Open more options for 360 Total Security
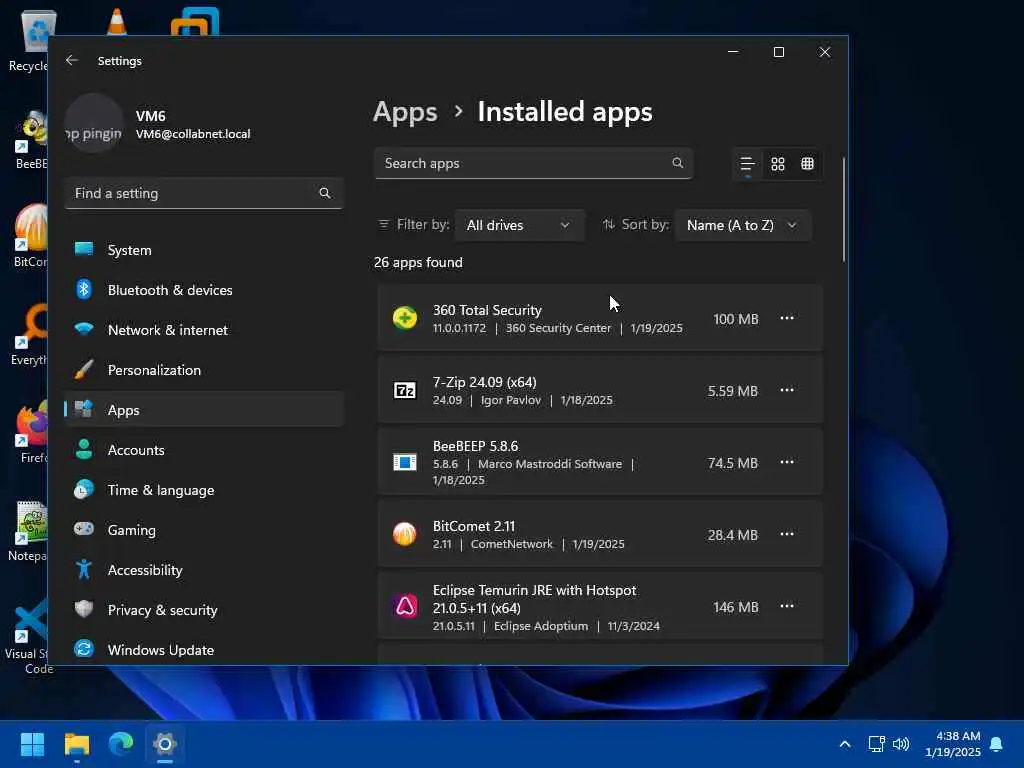The height and width of the screenshot is (768, 1024). (x=787, y=318)
